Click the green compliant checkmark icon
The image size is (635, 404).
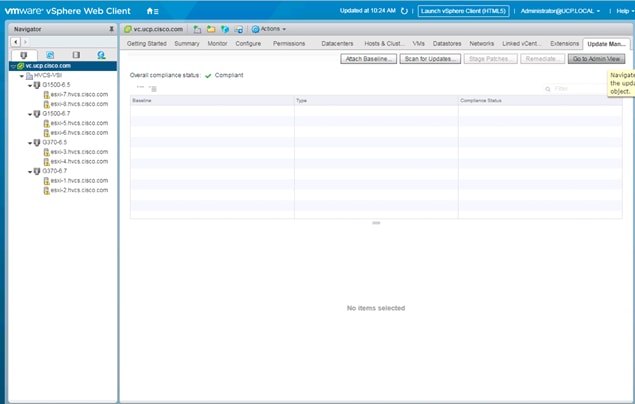(x=208, y=76)
